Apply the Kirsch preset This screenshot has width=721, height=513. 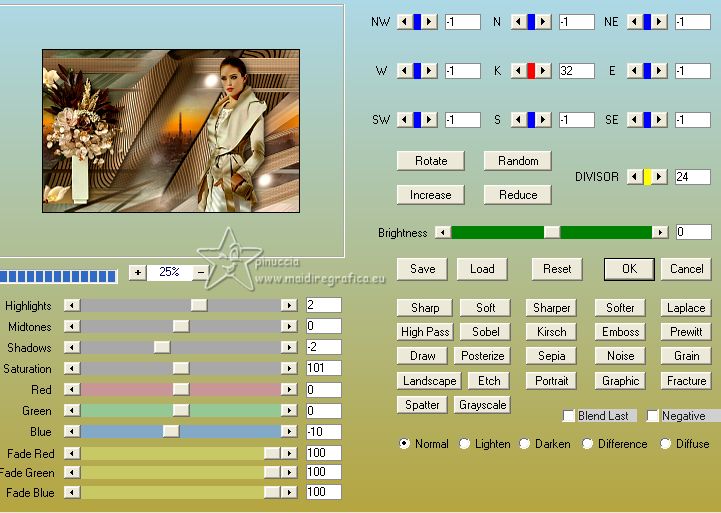click(551, 332)
